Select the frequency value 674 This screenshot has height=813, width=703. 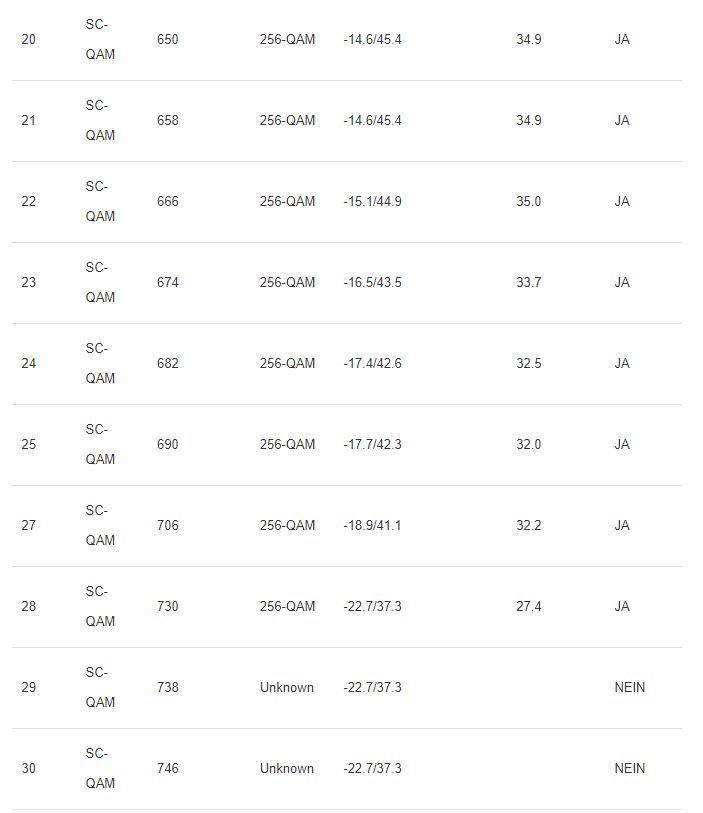click(168, 282)
